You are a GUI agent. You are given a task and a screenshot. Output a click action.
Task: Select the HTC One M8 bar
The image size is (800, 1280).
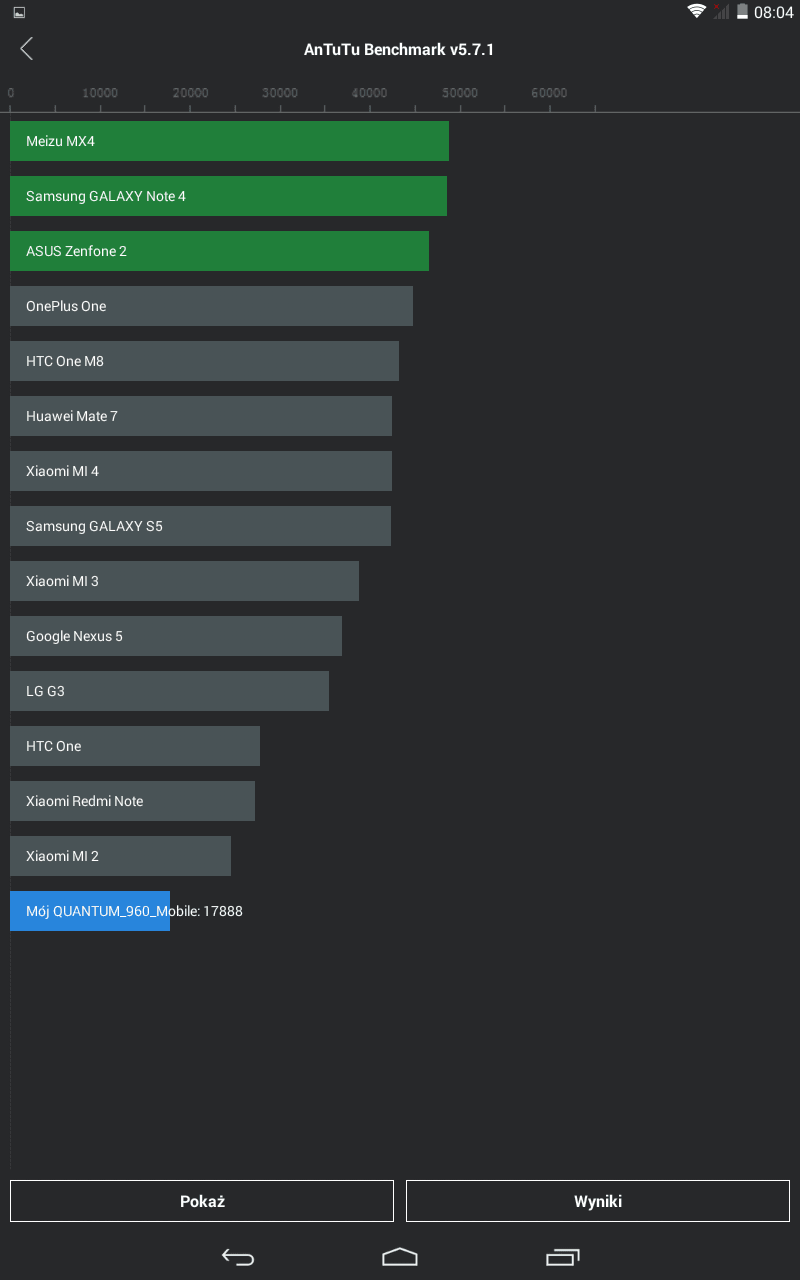pos(204,361)
